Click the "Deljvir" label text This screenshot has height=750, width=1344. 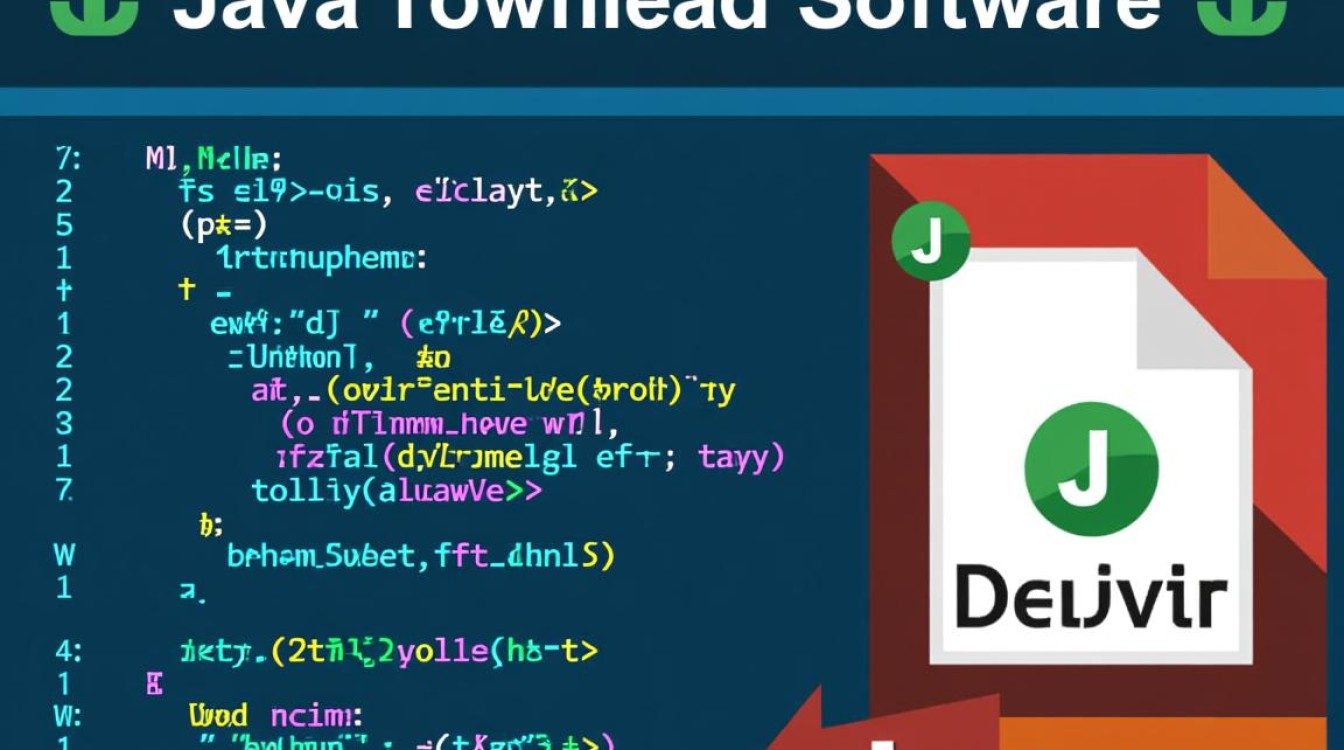pyautogui.click(x=1090, y=598)
